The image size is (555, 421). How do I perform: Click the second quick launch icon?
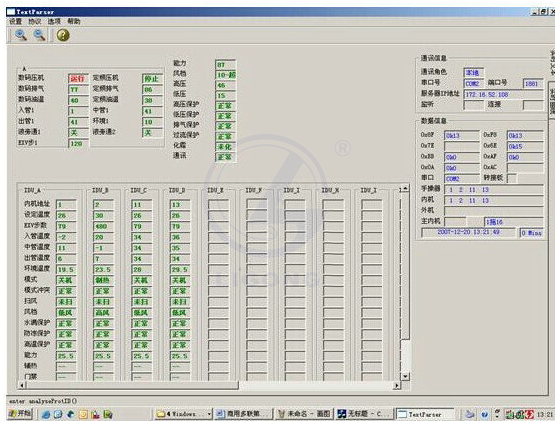coord(58,414)
